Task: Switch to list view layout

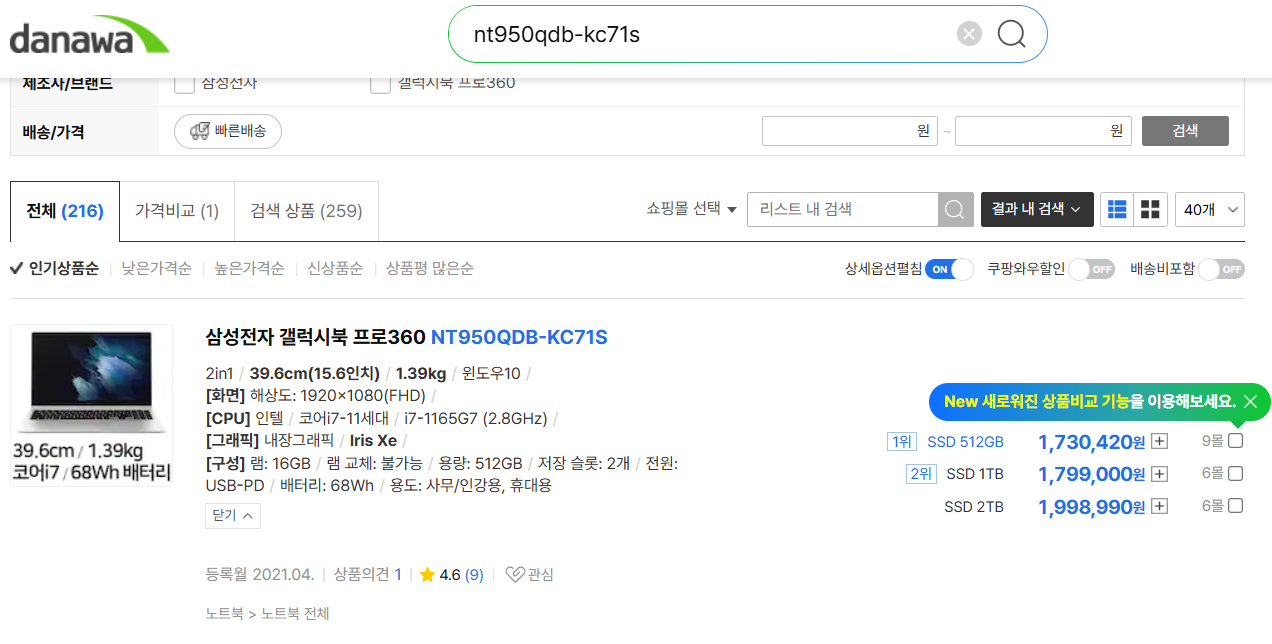Action: click(x=1117, y=210)
